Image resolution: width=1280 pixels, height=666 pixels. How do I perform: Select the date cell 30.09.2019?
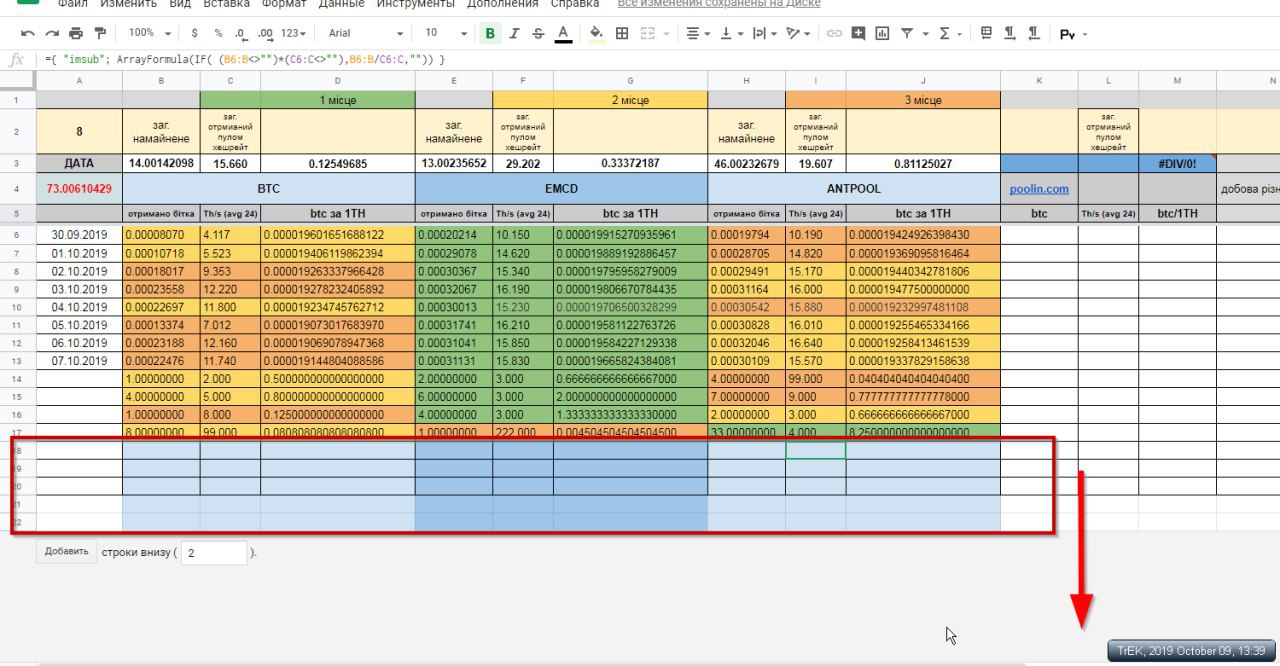tap(79, 234)
